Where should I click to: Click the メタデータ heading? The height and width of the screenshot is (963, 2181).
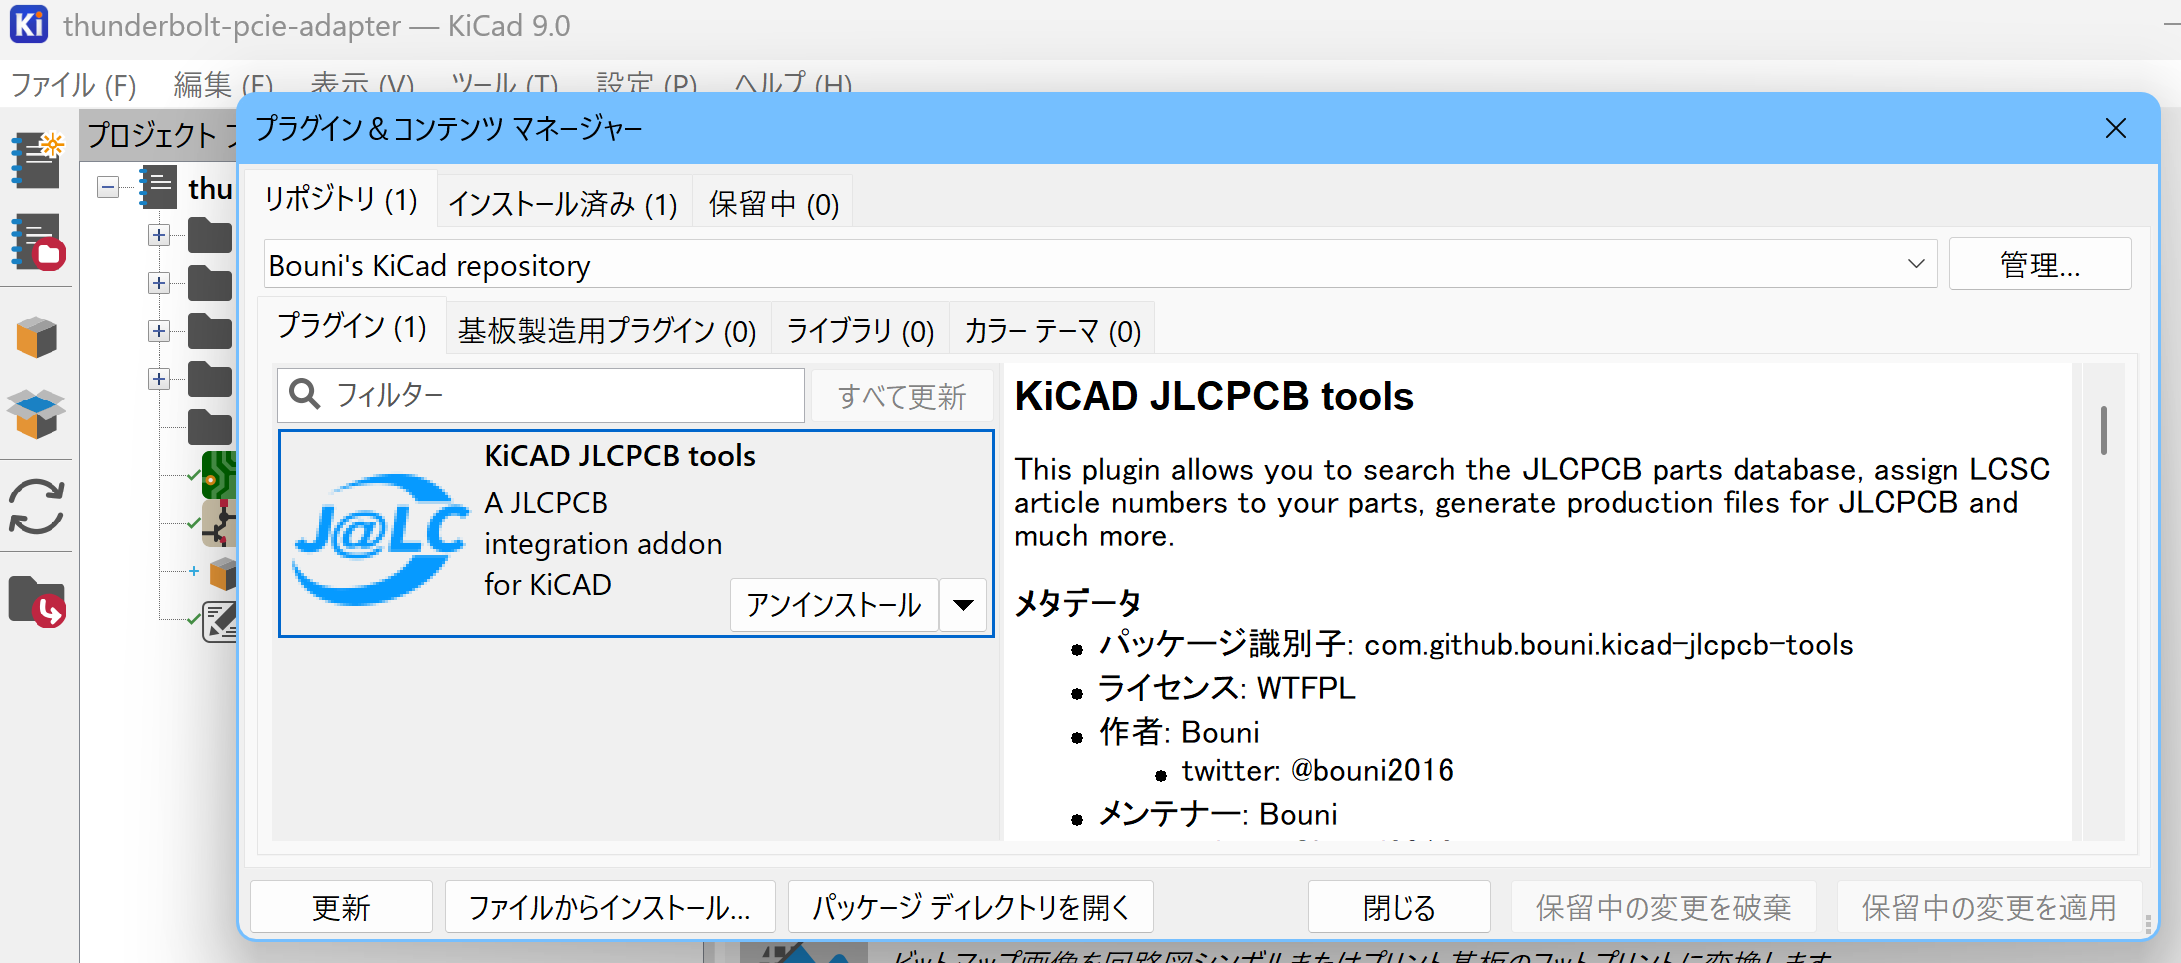1078,603
